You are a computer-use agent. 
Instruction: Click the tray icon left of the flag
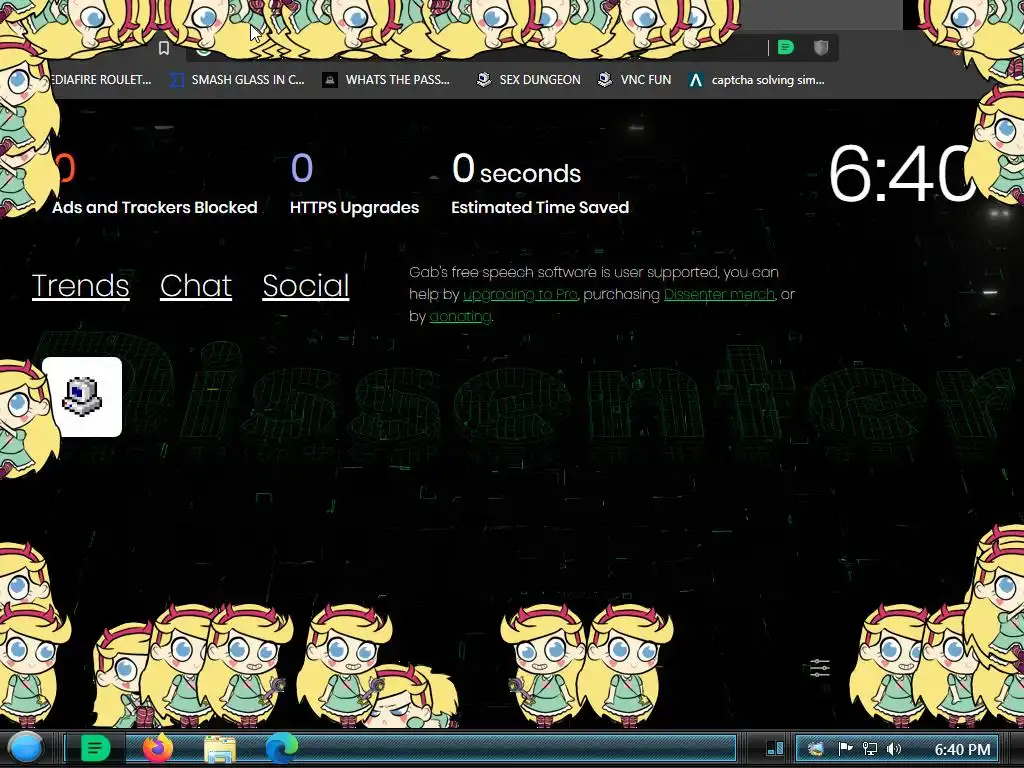(x=816, y=749)
